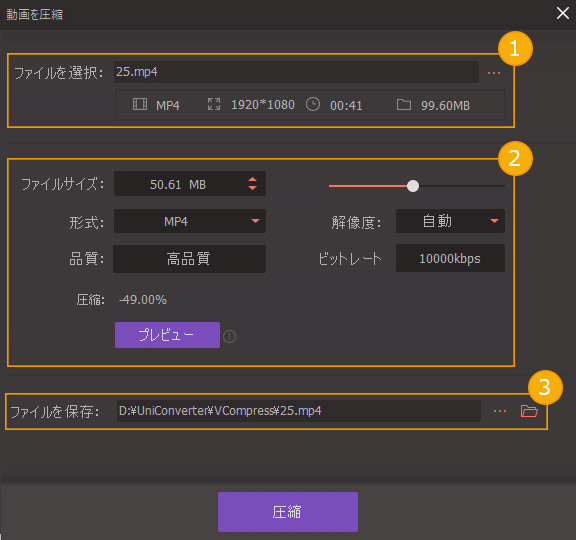
Task: Open the 解像度 自動 resolution dropdown
Action: pyautogui.click(x=450, y=221)
